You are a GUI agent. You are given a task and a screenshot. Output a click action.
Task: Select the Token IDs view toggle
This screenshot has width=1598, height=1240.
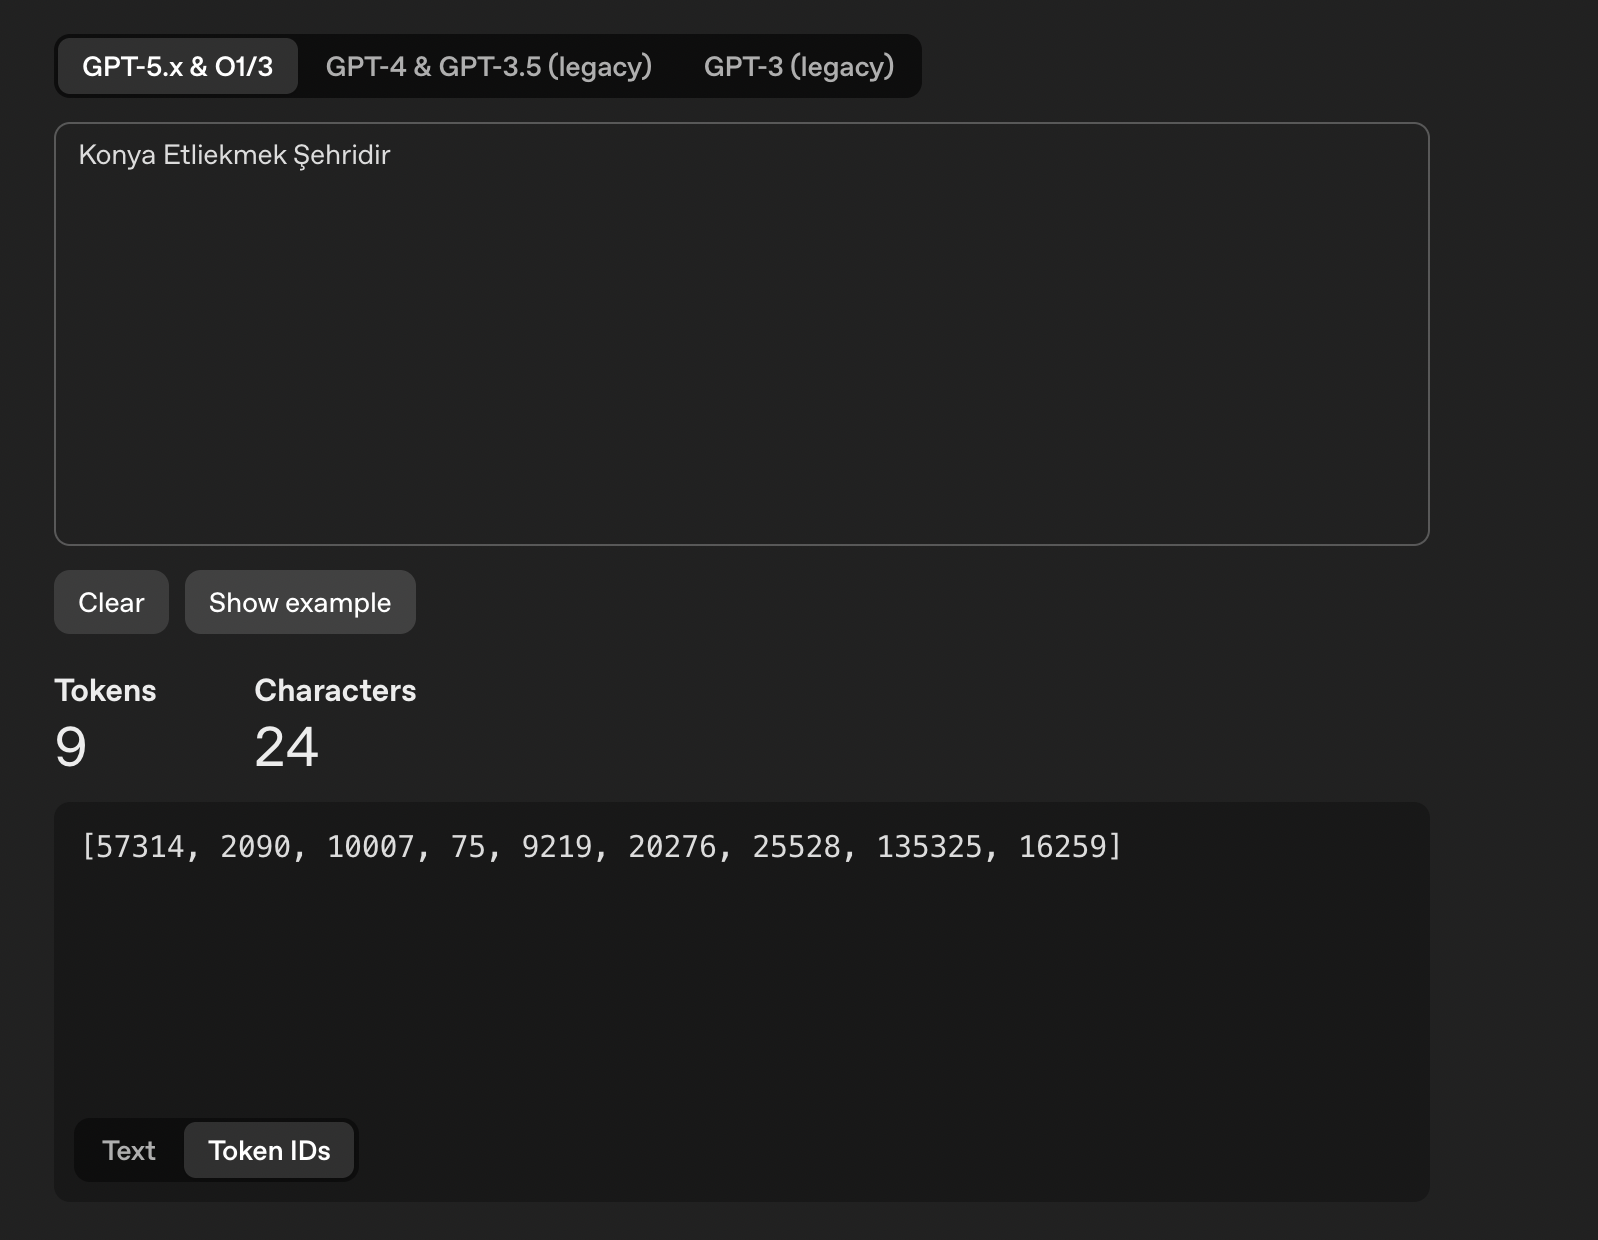click(269, 1151)
